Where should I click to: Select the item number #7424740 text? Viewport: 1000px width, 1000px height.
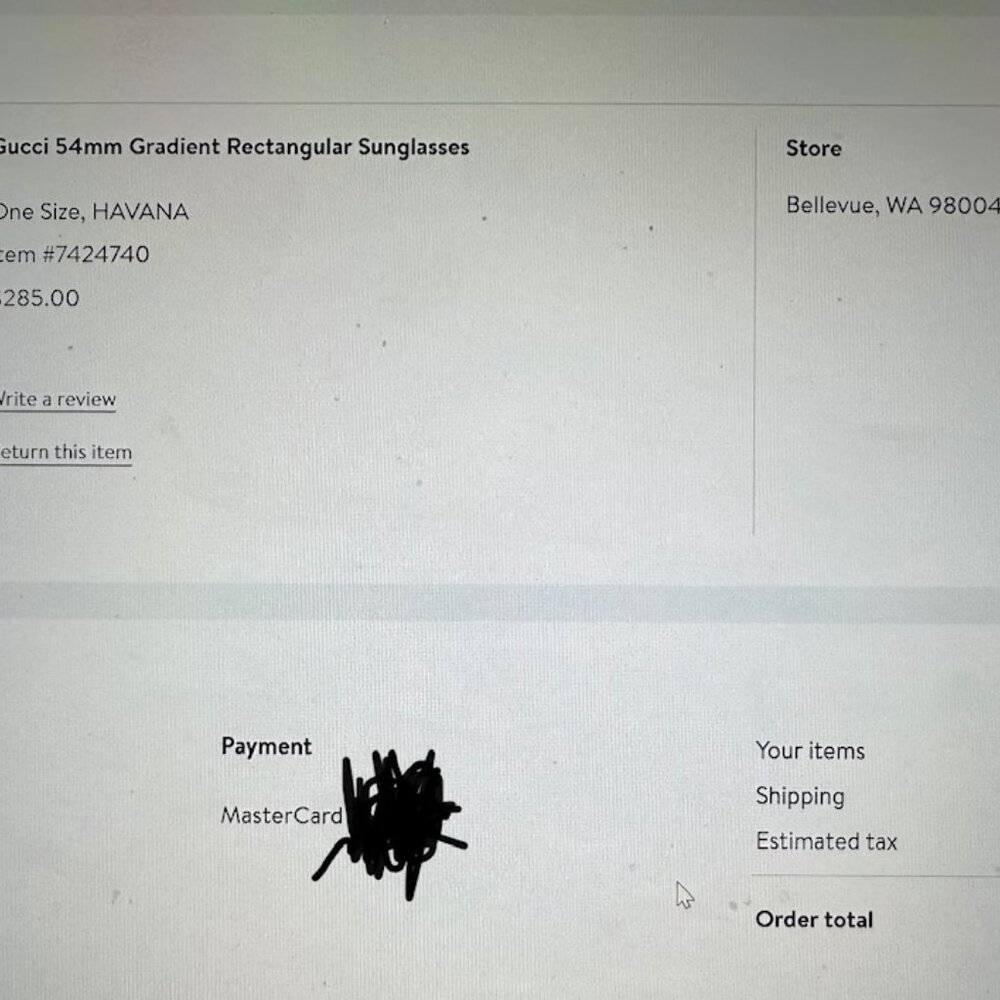click(x=75, y=255)
